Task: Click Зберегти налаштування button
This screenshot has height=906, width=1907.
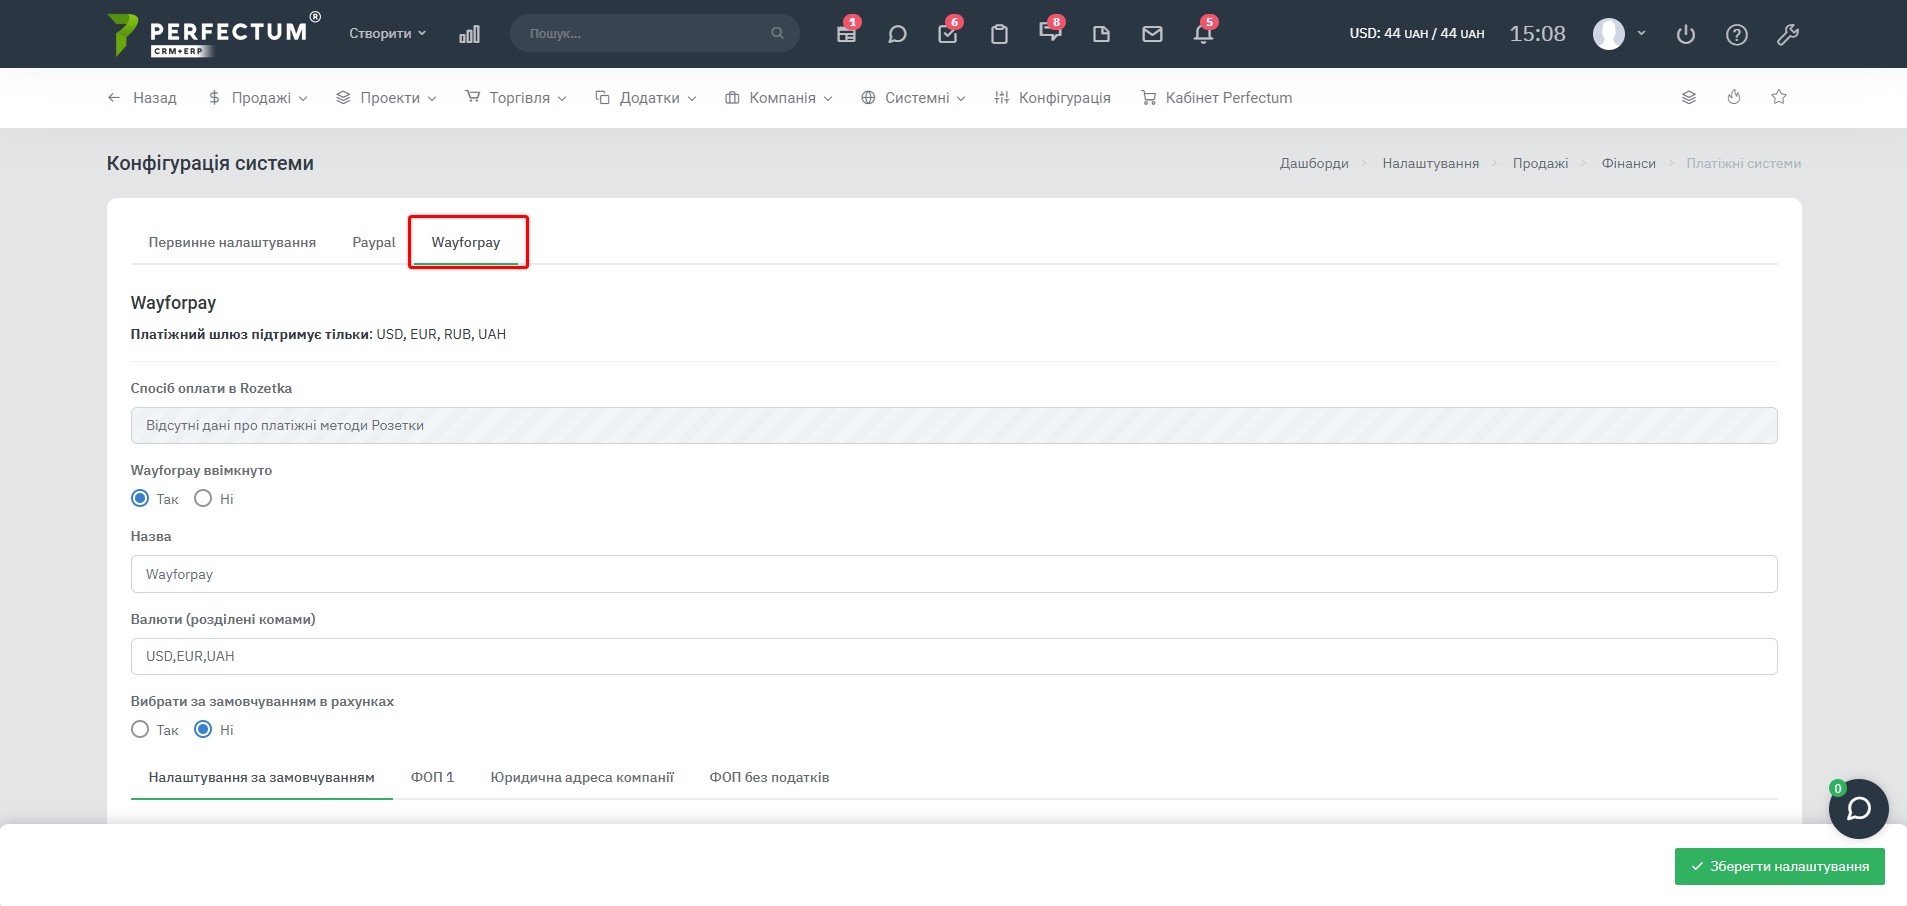Action: click(x=1779, y=866)
